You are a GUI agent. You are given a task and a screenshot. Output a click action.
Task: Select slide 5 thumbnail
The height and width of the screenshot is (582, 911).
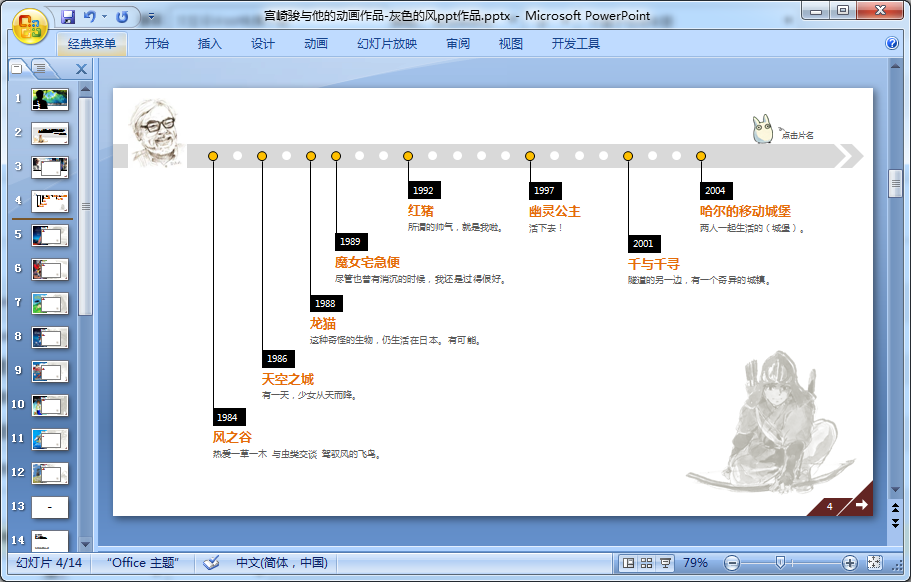pyautogui.click(x=50, y=235)
